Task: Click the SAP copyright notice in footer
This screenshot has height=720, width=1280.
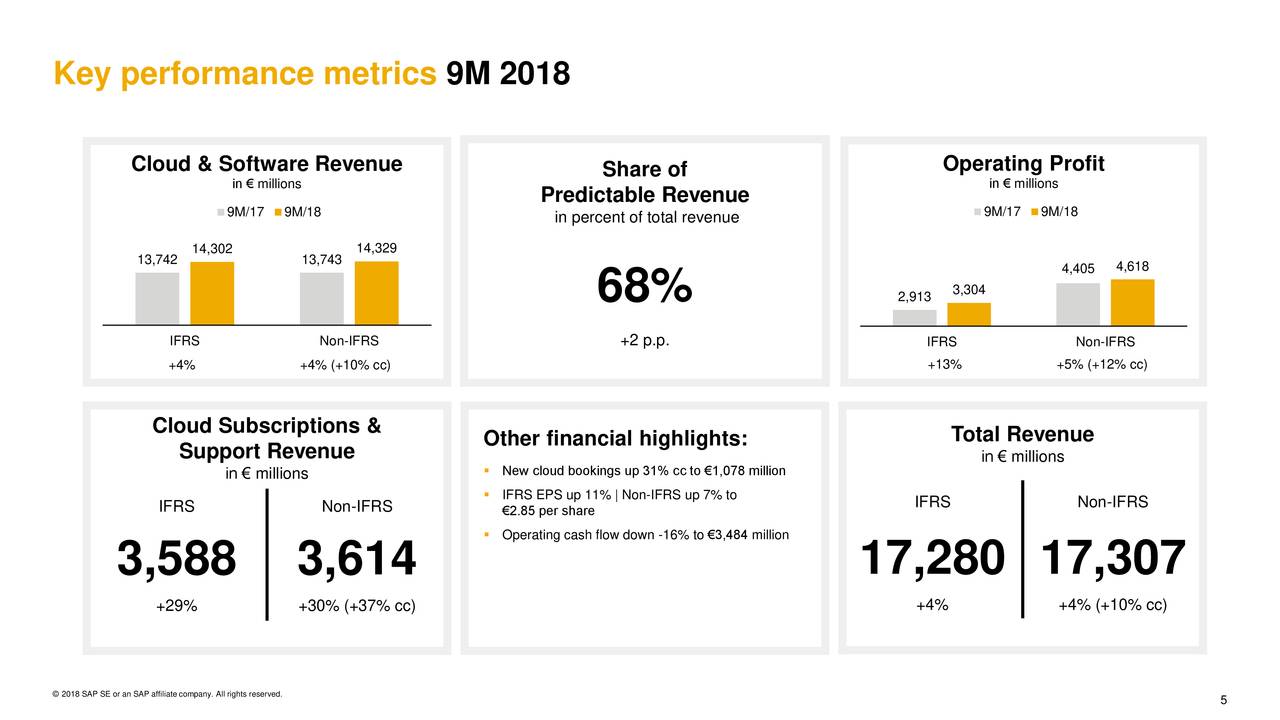Action: coord(167,694)
